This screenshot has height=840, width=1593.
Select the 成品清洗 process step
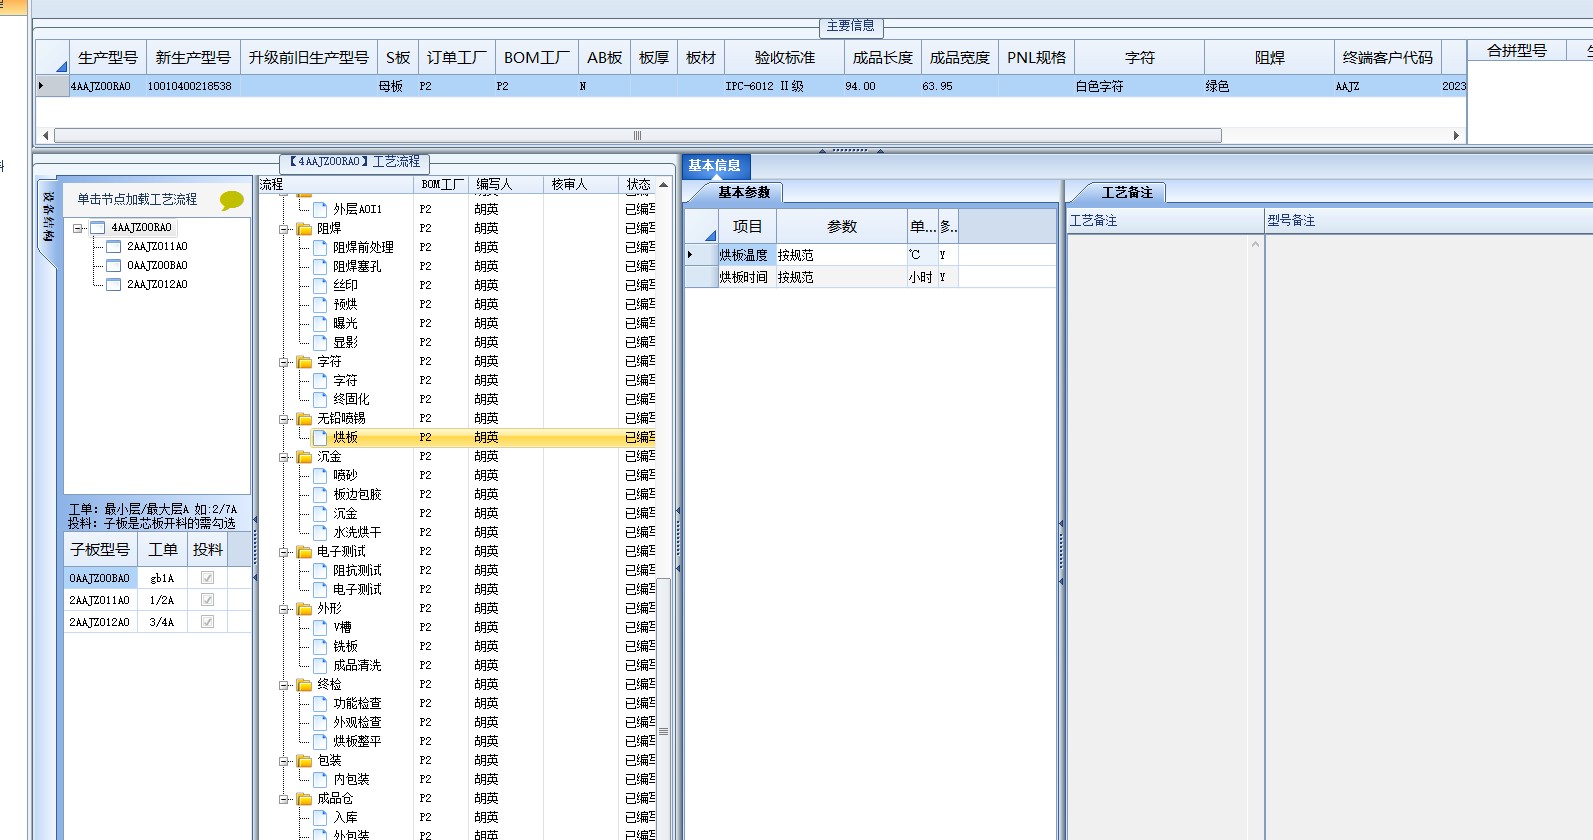[x=357, y=665]
